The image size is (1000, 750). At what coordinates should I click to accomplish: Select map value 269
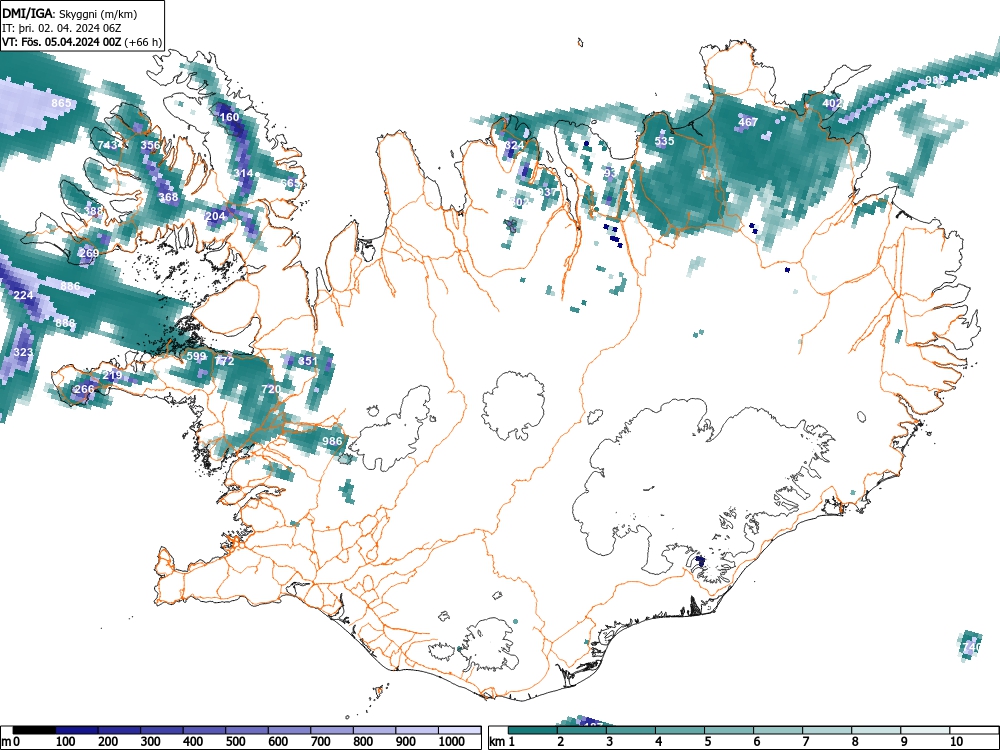click(x=89, y=253)
